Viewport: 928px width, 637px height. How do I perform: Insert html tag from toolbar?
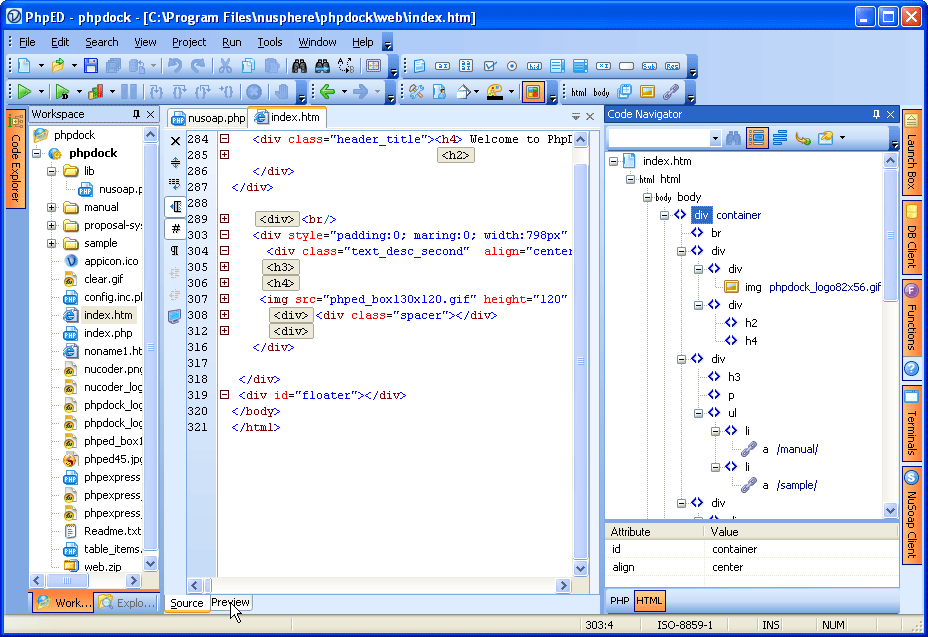pos(579,92)
